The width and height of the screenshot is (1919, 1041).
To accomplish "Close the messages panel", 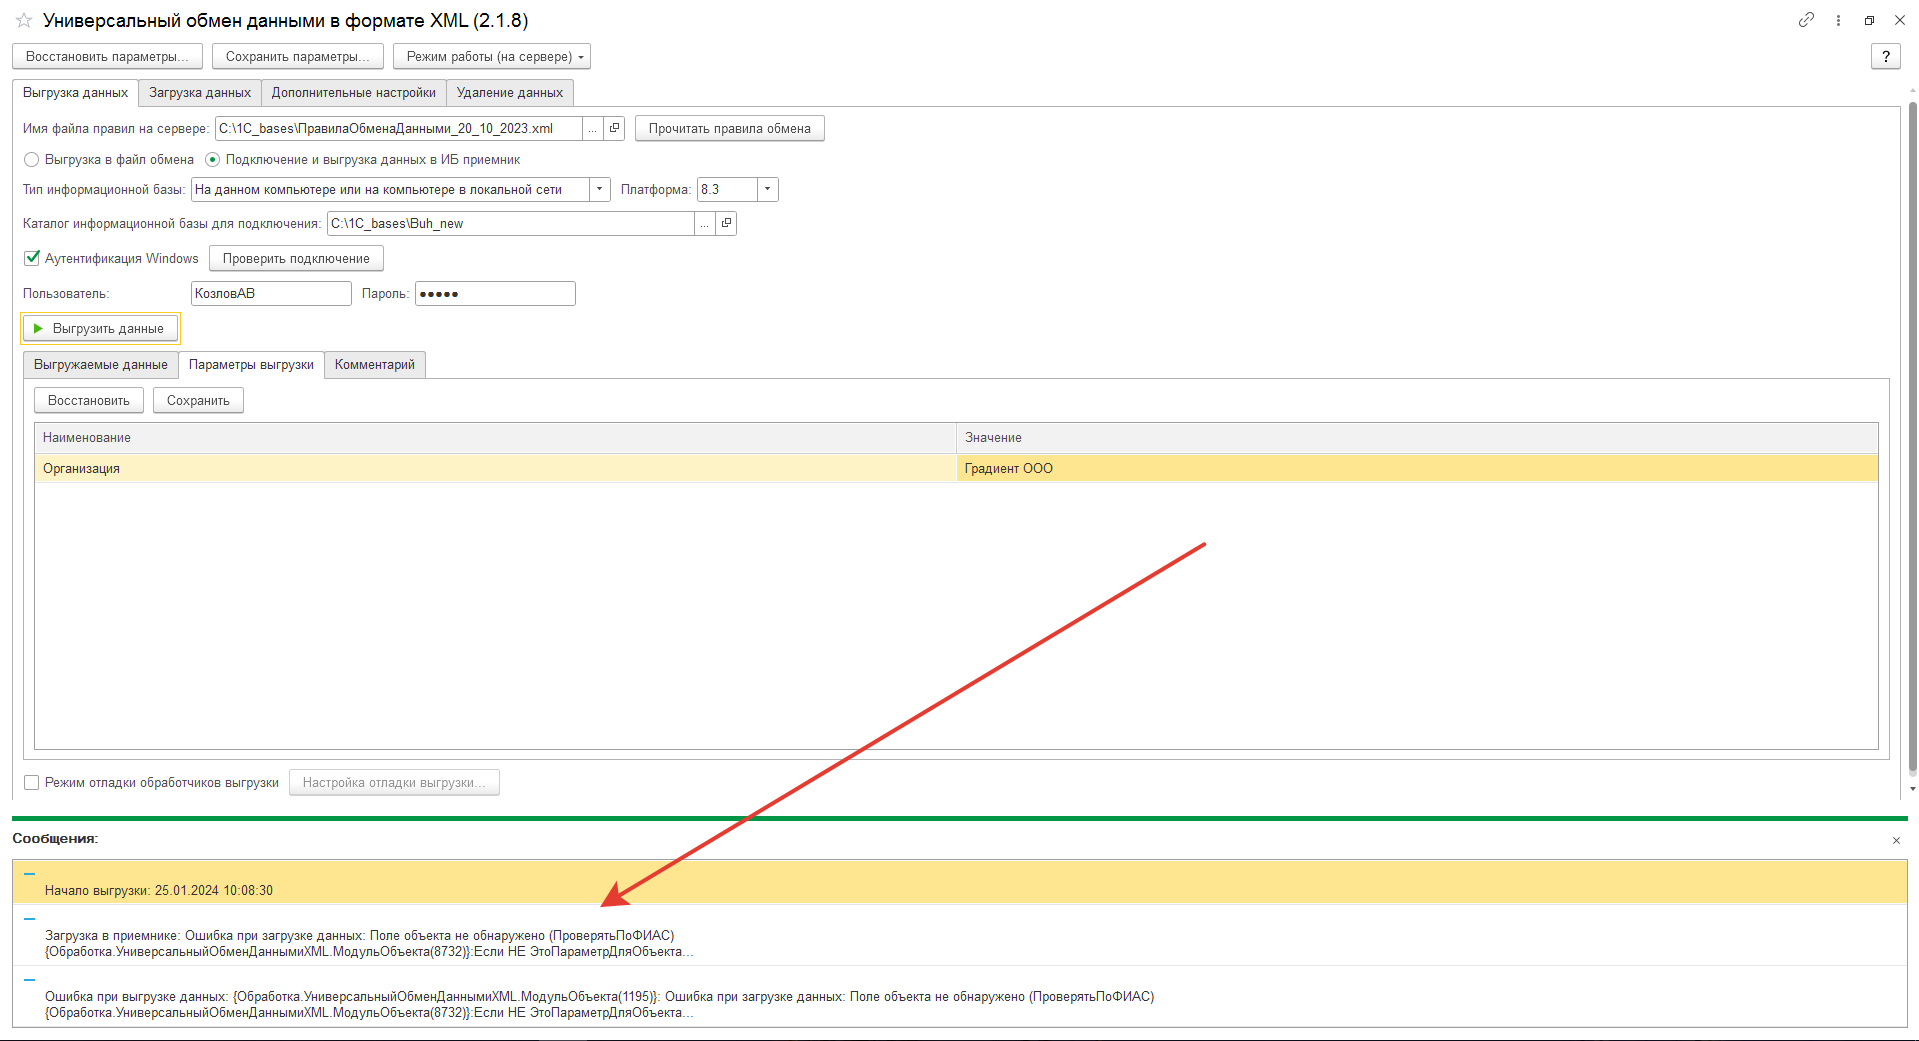I will (x=1896, y=841).
